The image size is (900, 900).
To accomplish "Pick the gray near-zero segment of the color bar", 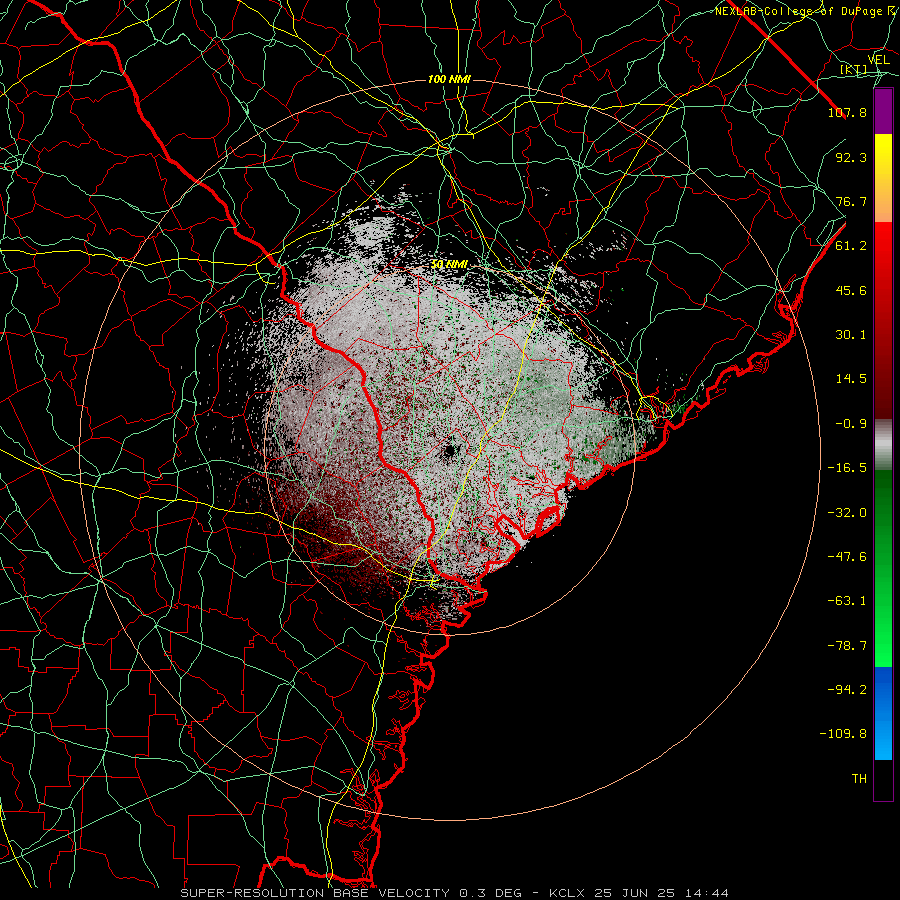I will [883, 444].
